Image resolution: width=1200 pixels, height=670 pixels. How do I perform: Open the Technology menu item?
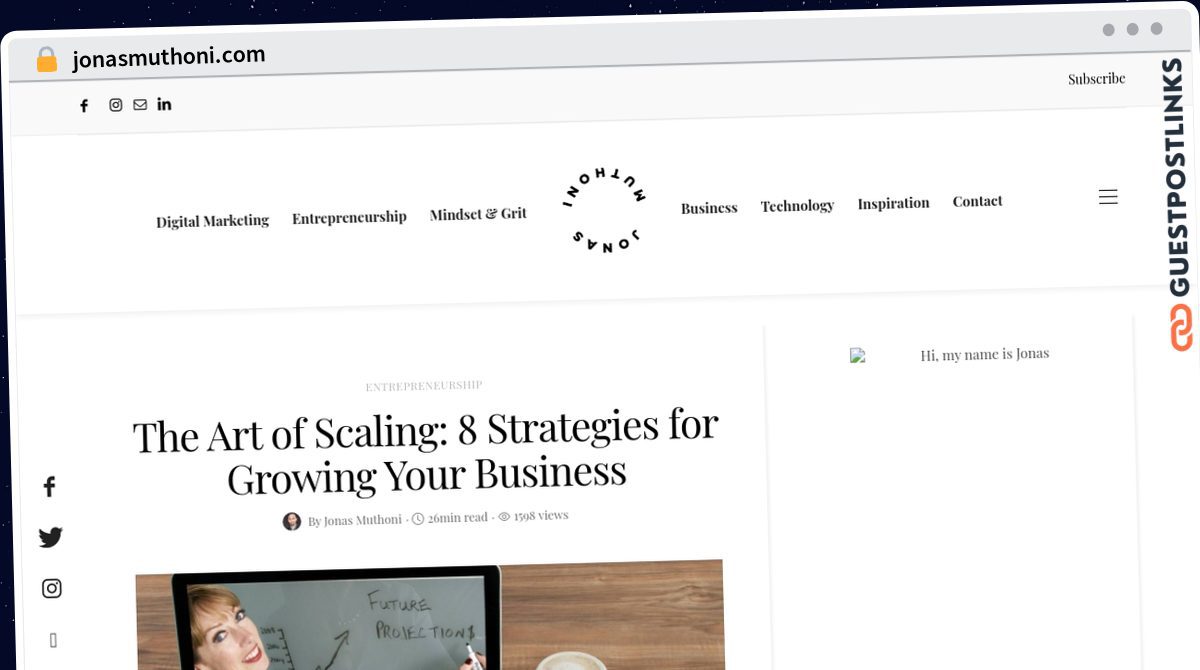point(797,206)
